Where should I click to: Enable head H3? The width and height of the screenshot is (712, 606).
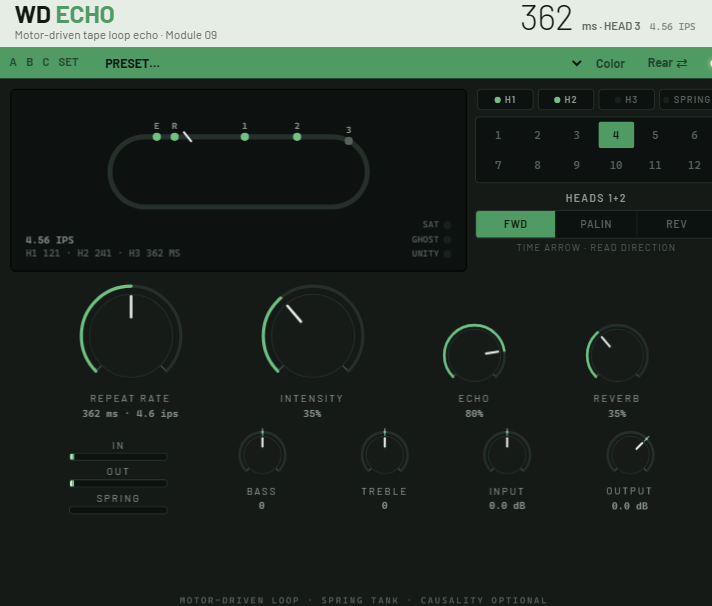[x=626, y=99]
